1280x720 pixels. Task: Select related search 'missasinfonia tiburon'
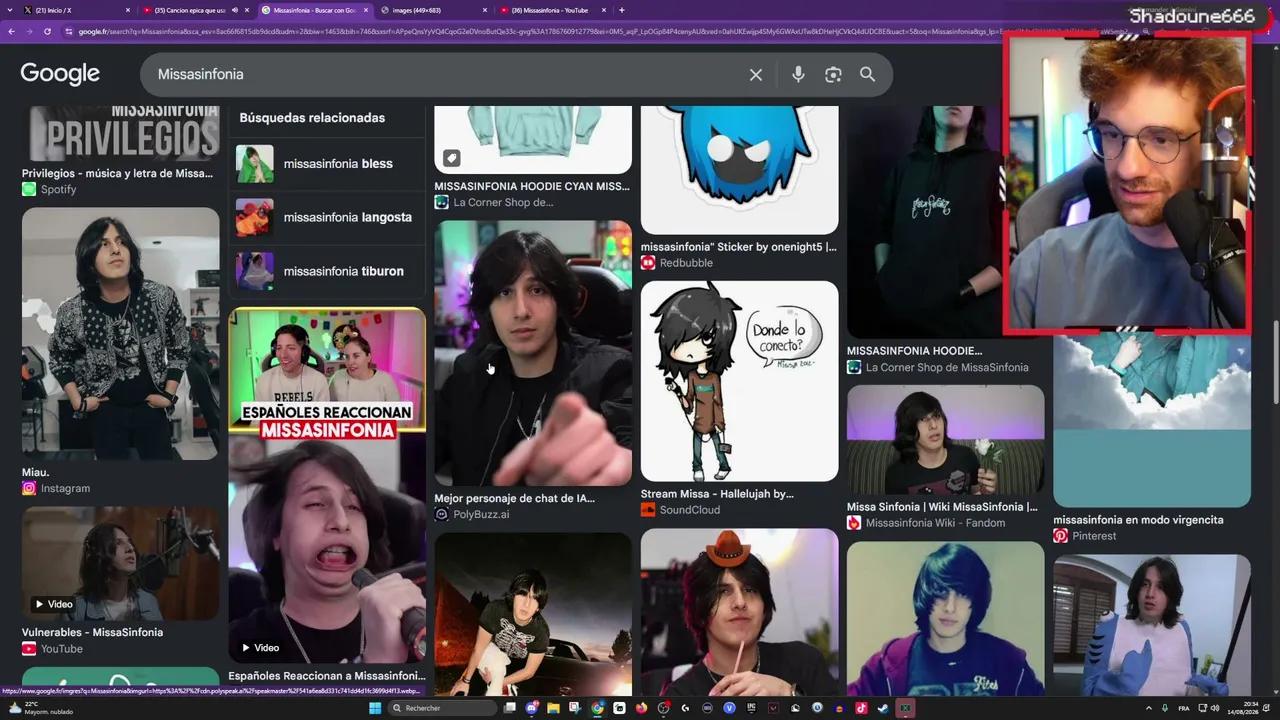point(327,271)
